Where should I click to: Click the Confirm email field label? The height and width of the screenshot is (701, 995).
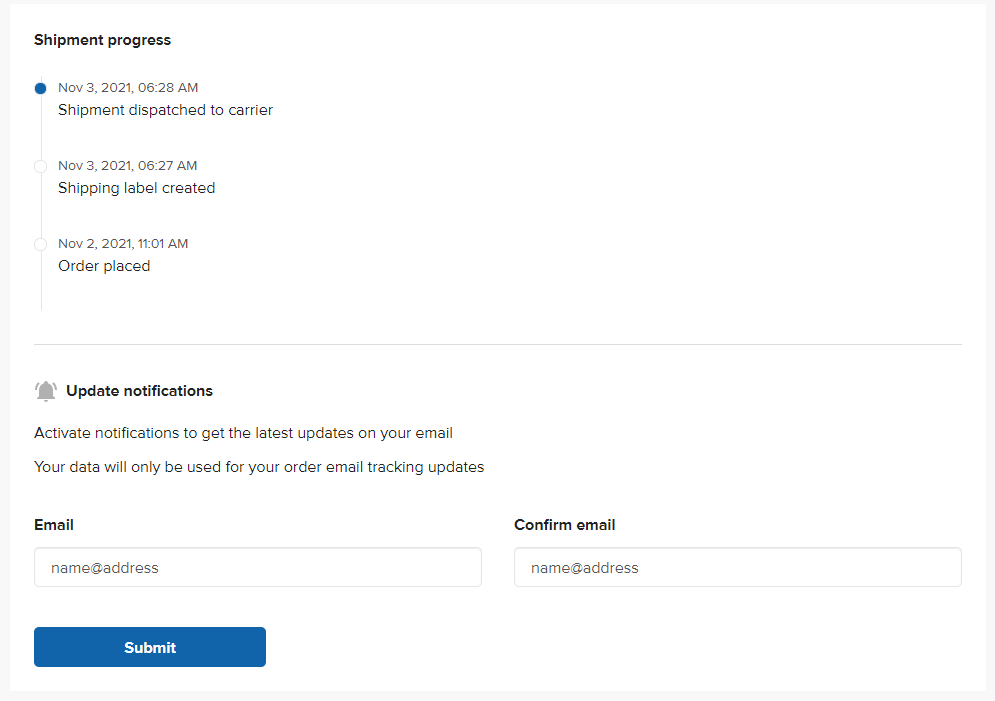tap(565, 525)
